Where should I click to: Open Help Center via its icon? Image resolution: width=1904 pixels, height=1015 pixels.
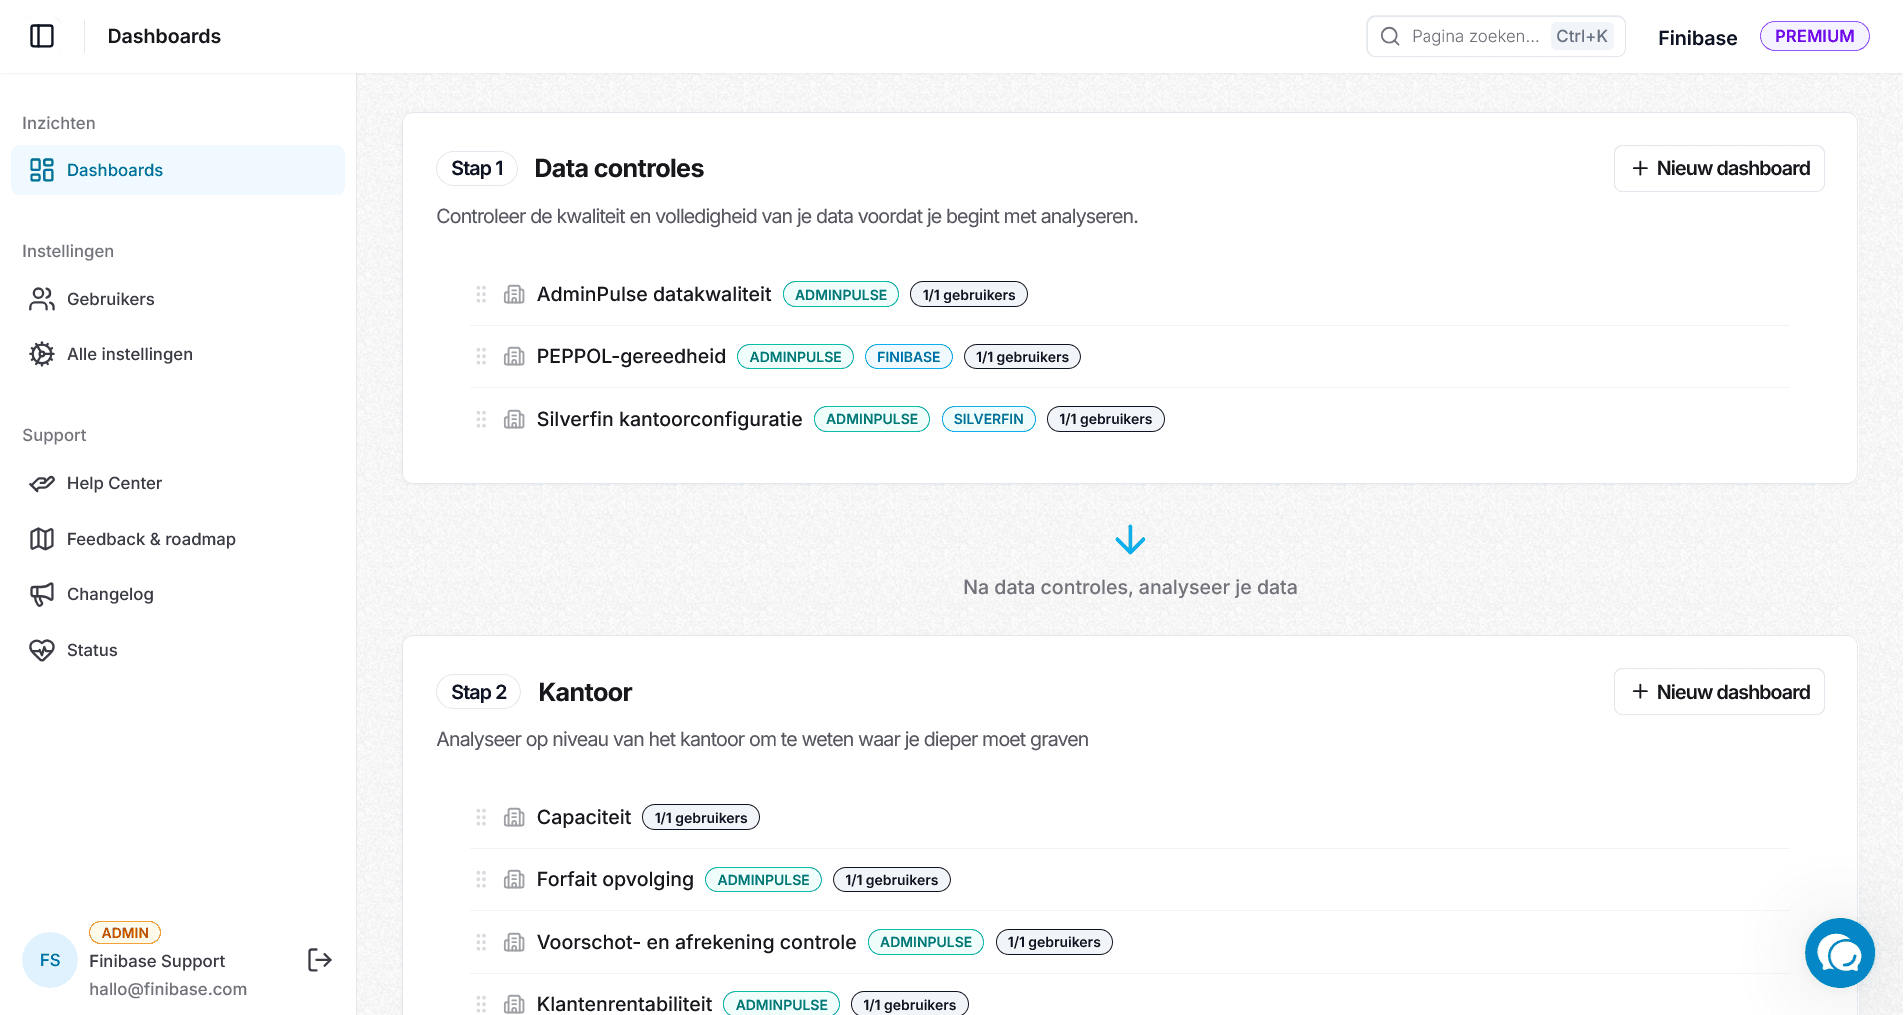coord(41,483)
